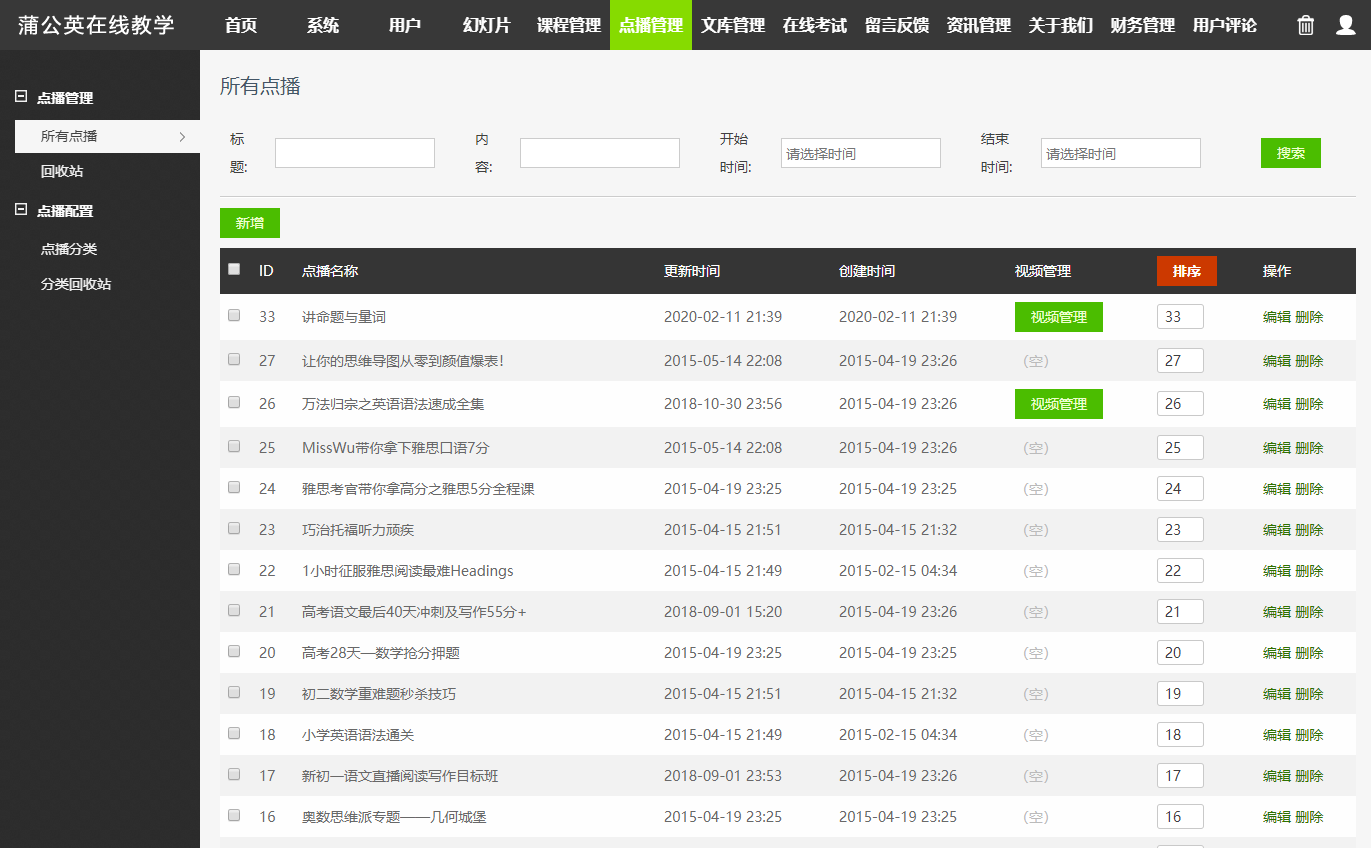Screen dimensions: 1371x848
Task: Select the checkbox for row ID 26
Action: coord(234,402)
